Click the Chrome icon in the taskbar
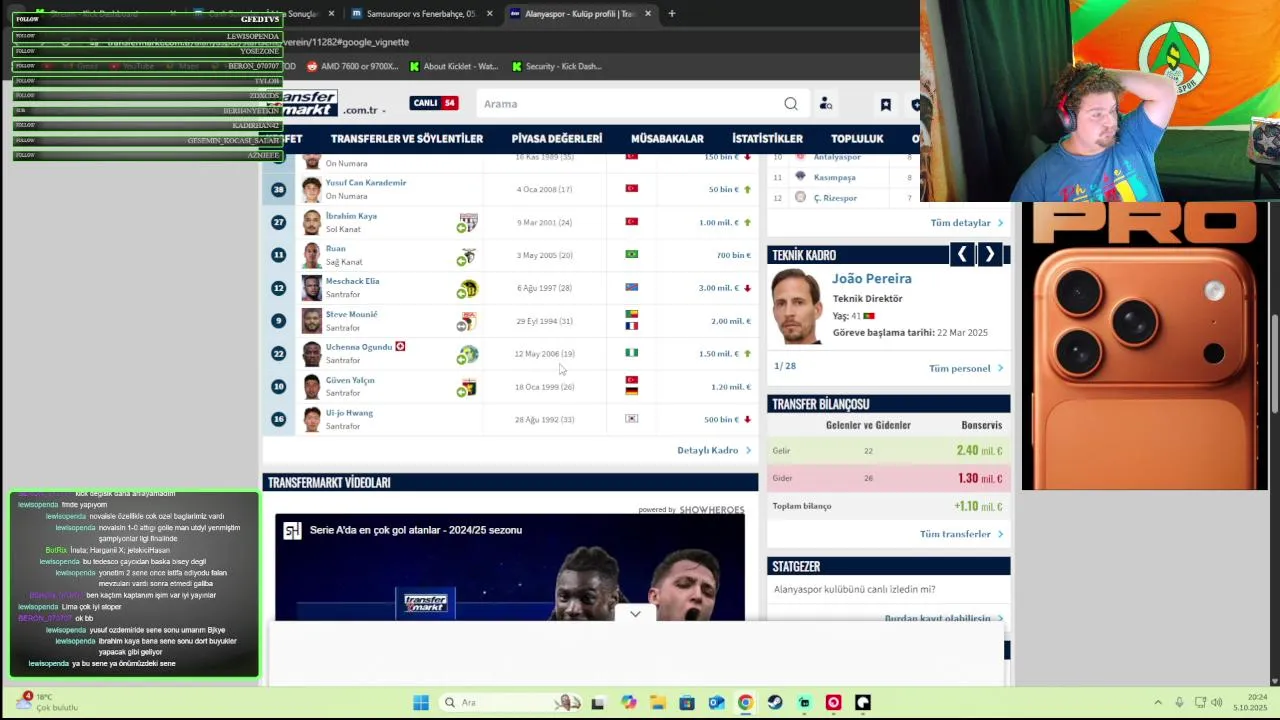 tap(746, 703)
